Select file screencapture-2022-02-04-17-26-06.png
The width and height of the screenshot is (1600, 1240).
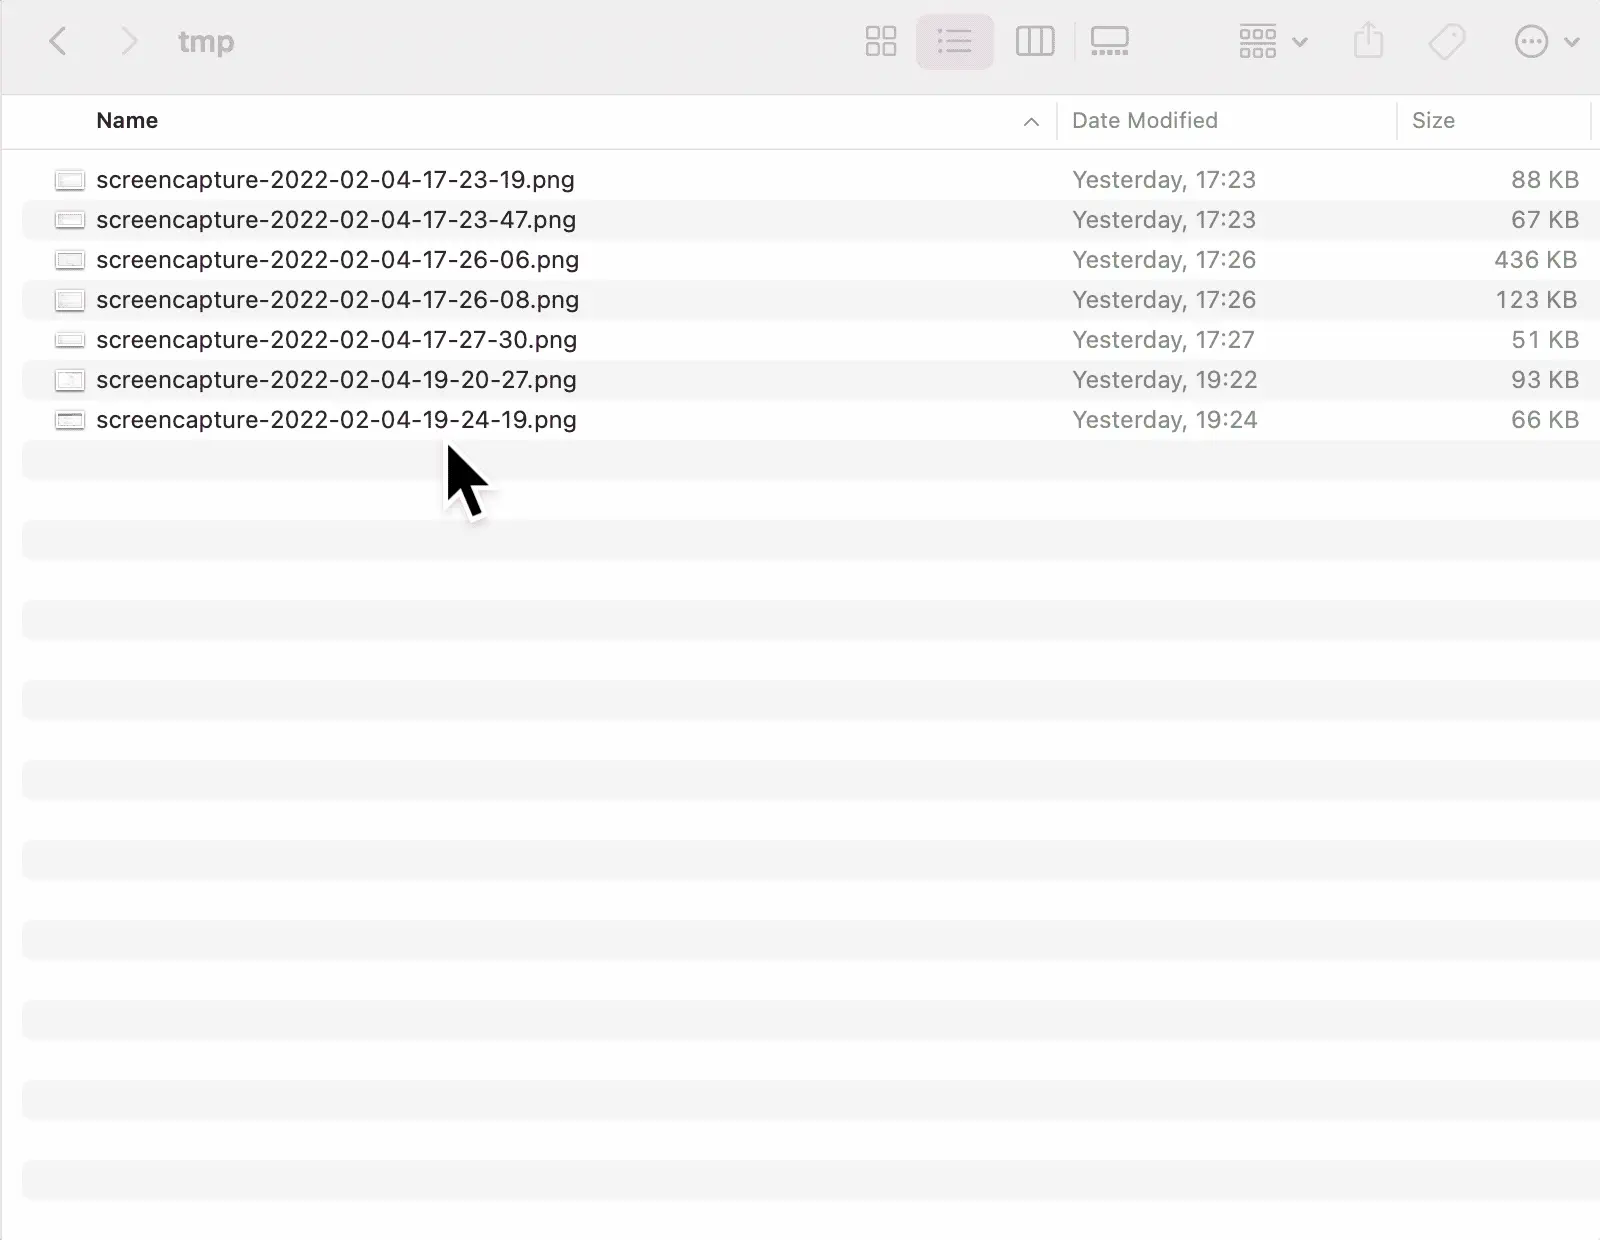tap(337, 260)
